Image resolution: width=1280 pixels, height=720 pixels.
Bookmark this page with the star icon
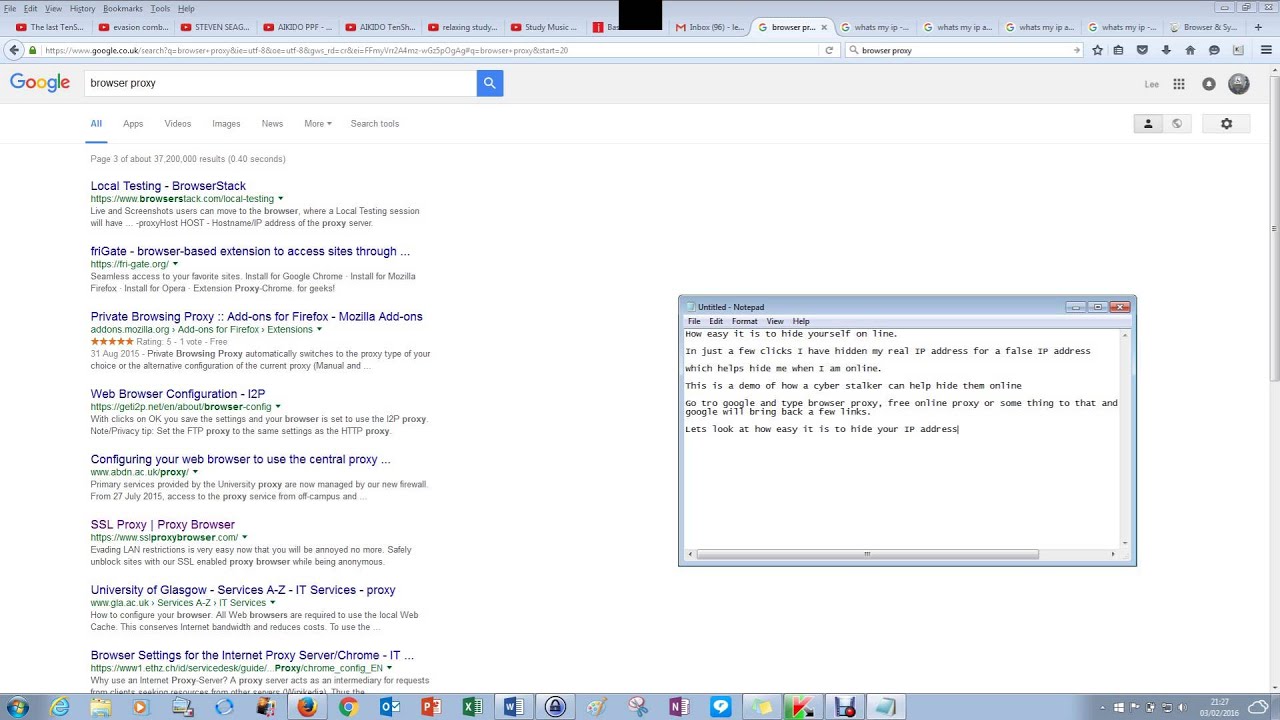click(x=1097, y=50)
